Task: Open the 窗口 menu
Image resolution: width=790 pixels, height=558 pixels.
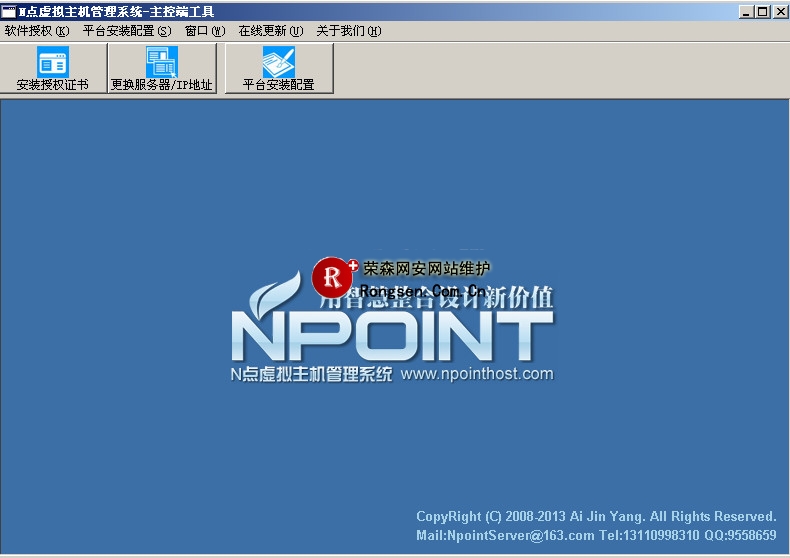Action: pos(205,31)
